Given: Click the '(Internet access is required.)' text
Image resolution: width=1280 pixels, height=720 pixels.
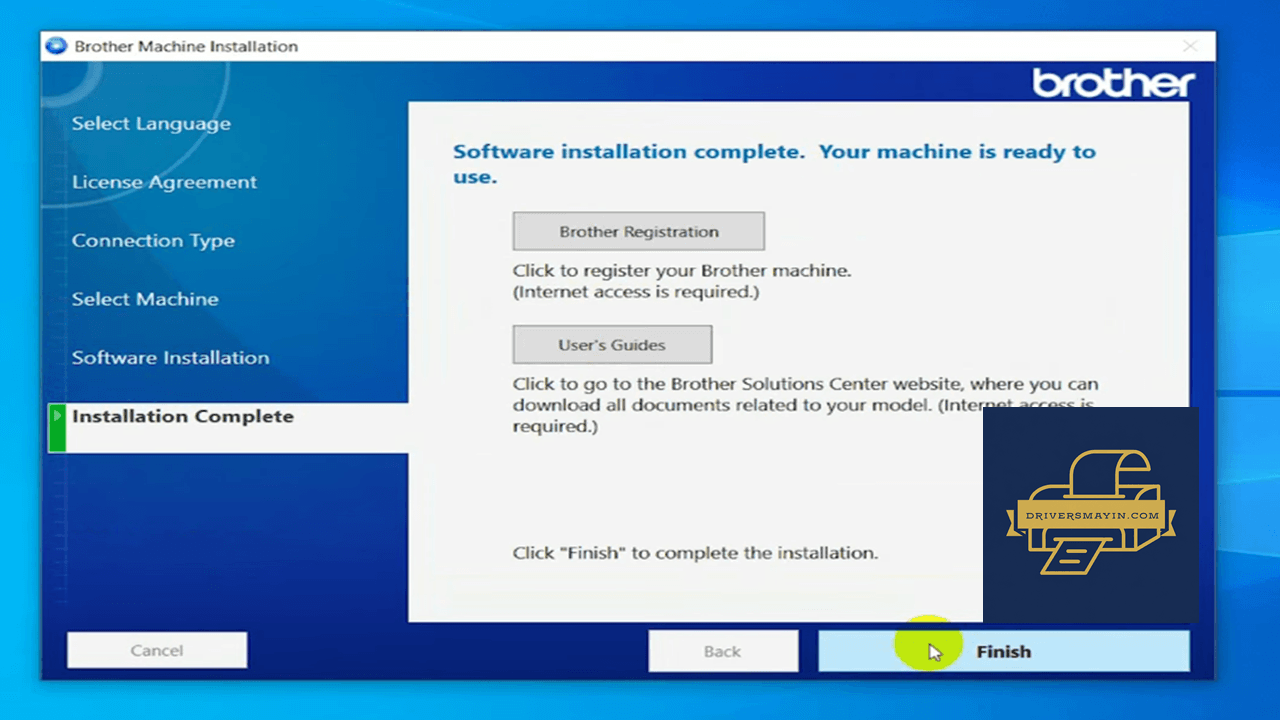Looking at the screenshot, I should click(636, 292).
